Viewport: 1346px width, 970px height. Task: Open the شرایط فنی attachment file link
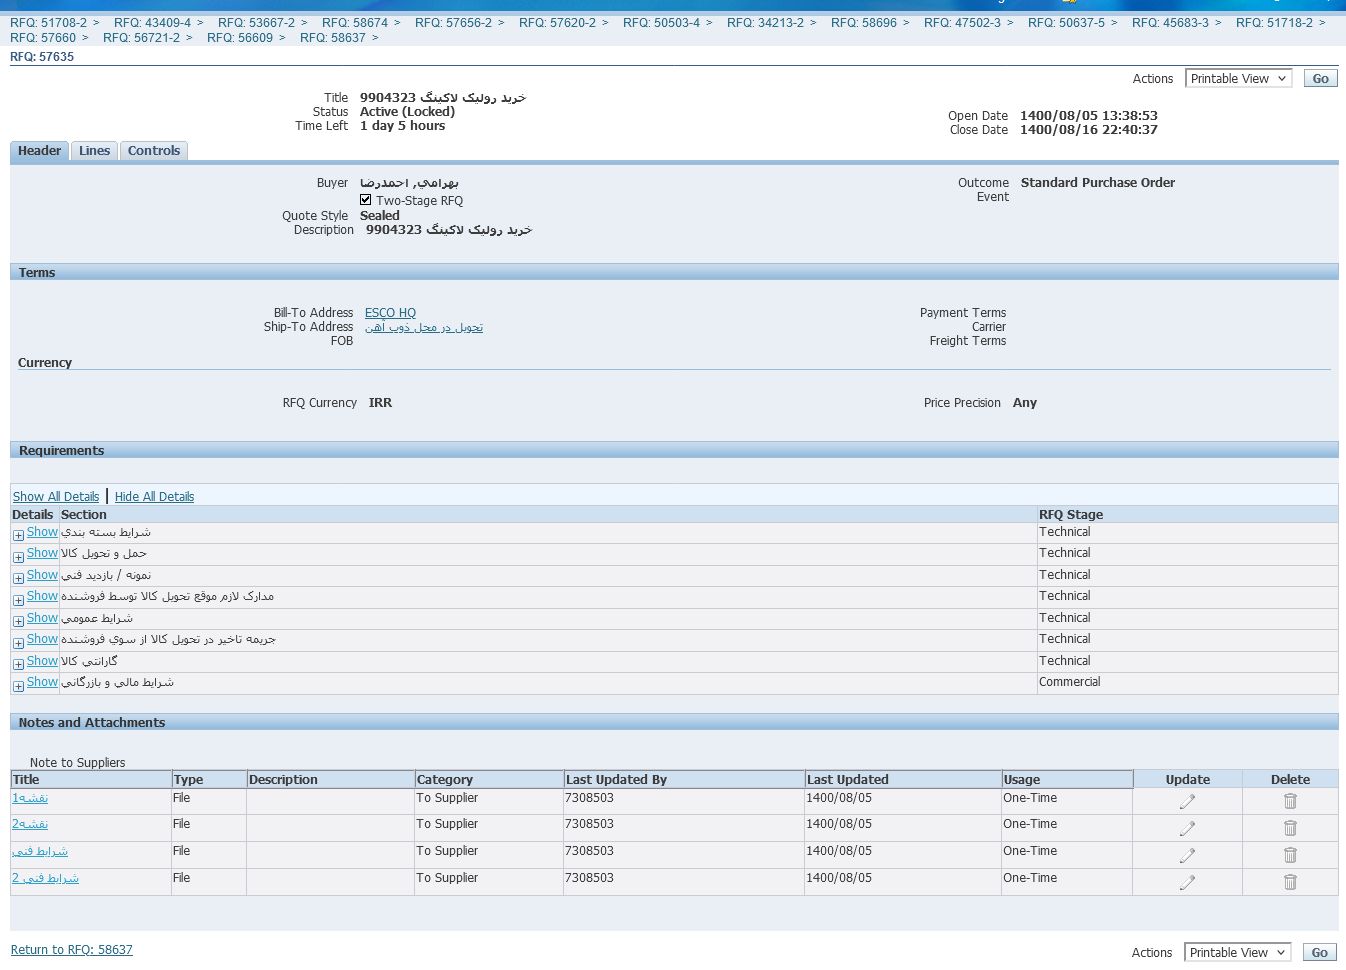[40, 851]
